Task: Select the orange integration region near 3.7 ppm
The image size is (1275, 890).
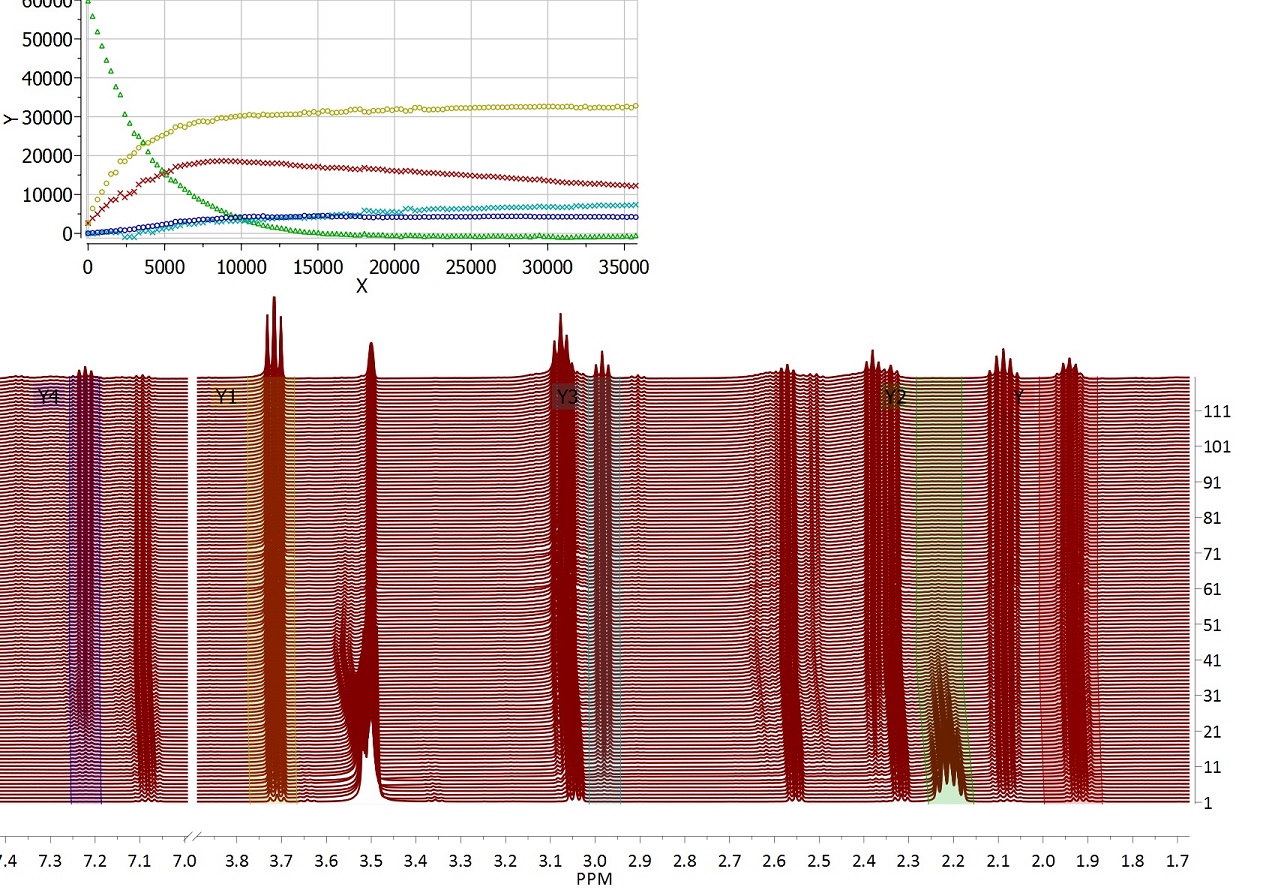Action: click(x=272, y=600)
